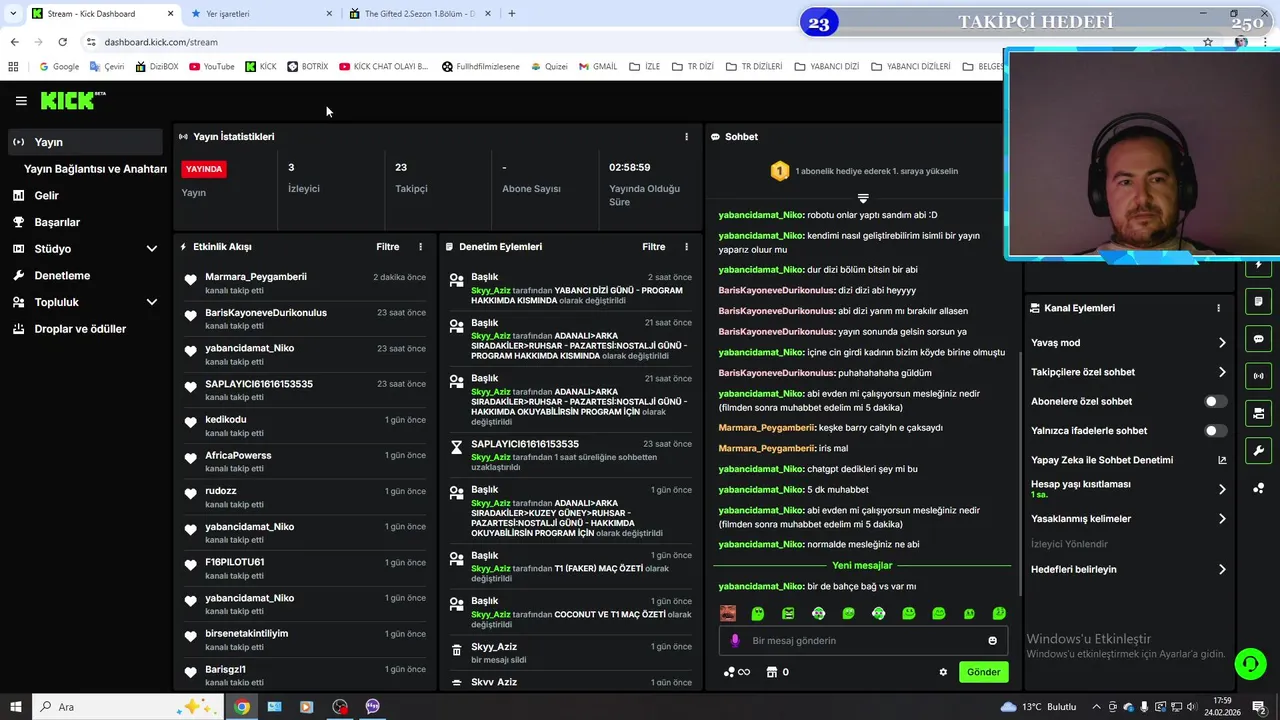The image size is (1280, 720).
Task: Switch to the Yer işaretleri browser tab
Action: (x=262, y=14)
